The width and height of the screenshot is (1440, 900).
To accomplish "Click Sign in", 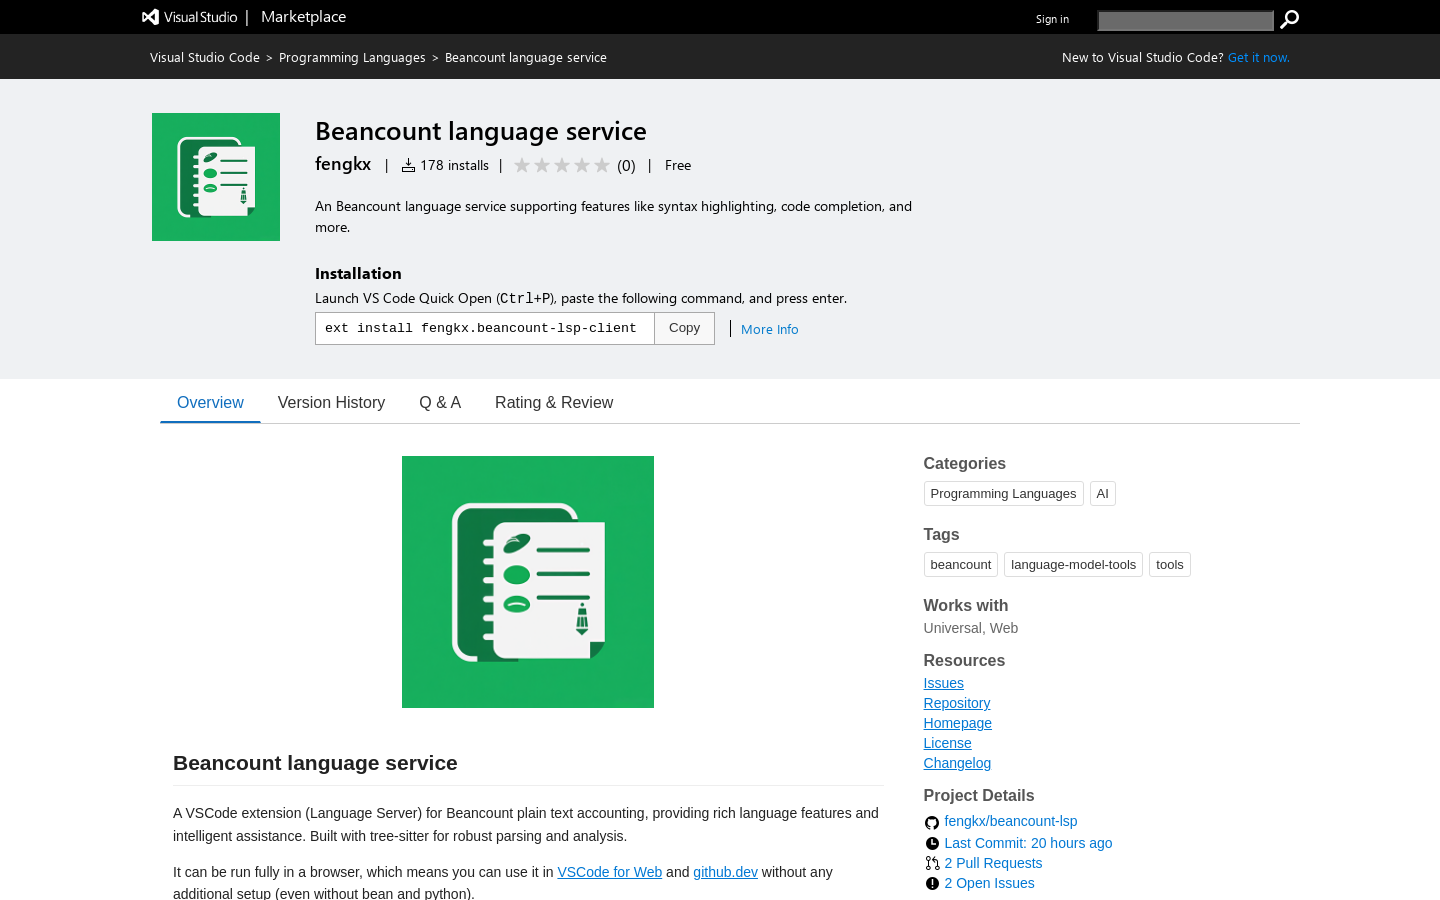I will 1052,19.
